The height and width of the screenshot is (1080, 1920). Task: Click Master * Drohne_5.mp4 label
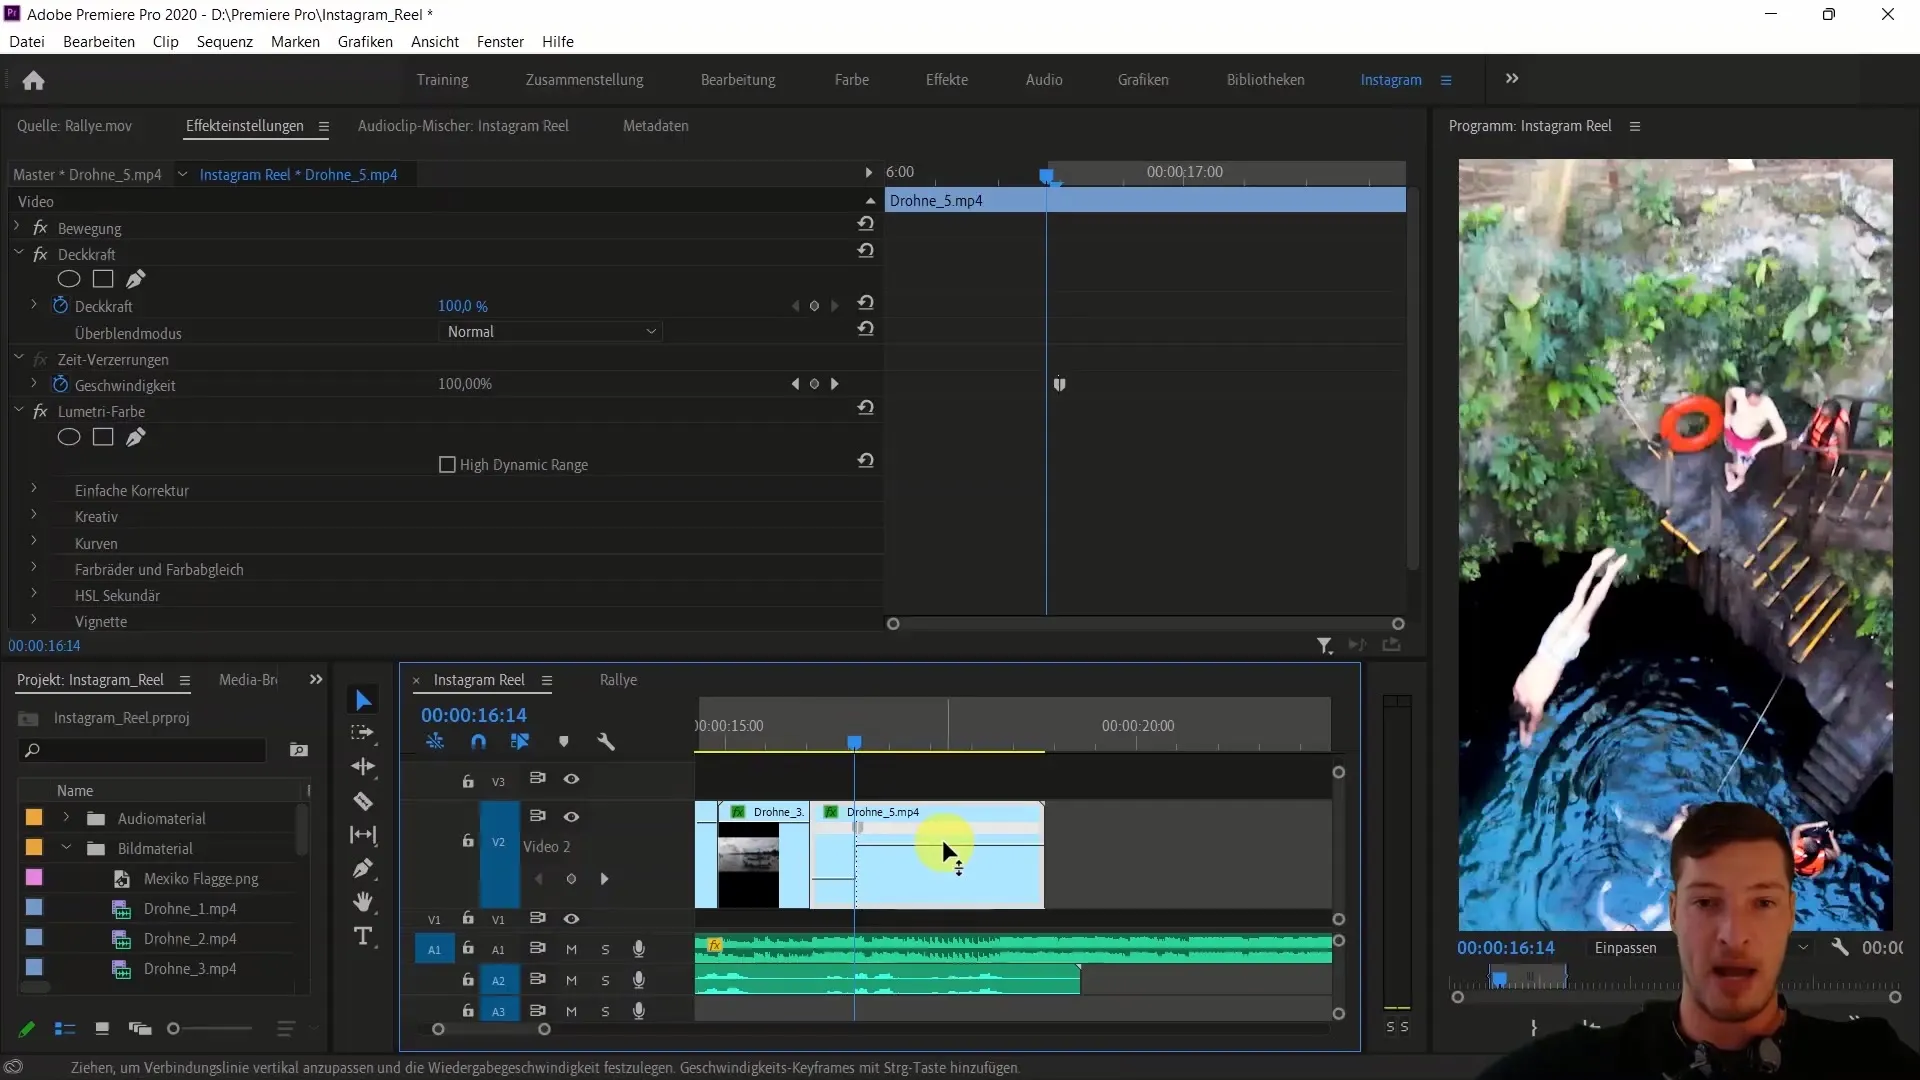point(87,175)
